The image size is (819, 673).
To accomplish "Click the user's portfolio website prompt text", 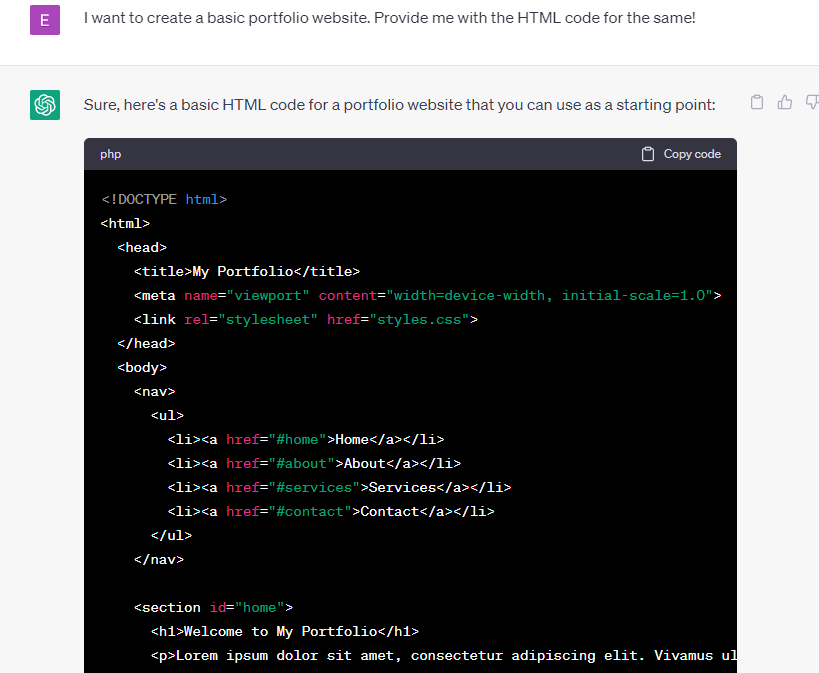I will click(x=389, y=19).
